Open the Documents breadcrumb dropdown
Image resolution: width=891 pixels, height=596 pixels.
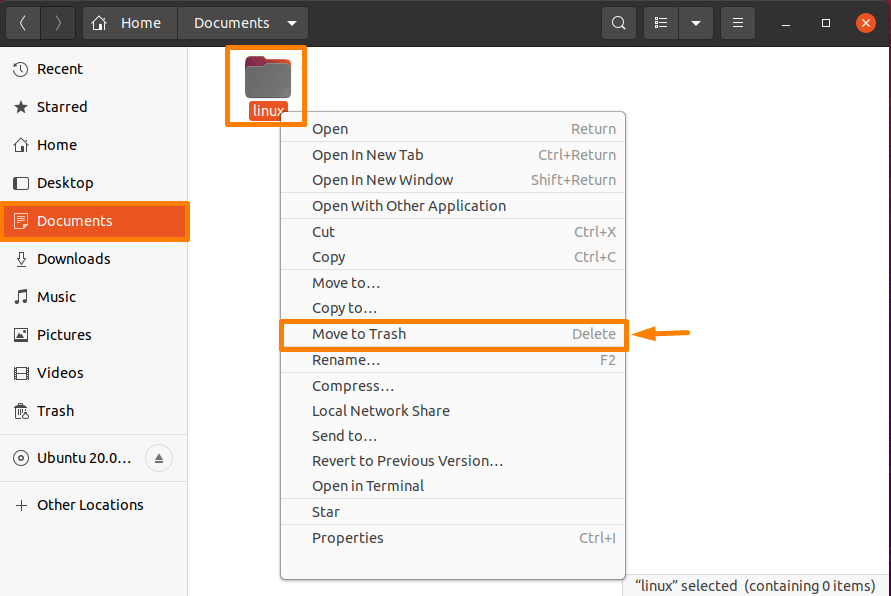coord(290,22)
